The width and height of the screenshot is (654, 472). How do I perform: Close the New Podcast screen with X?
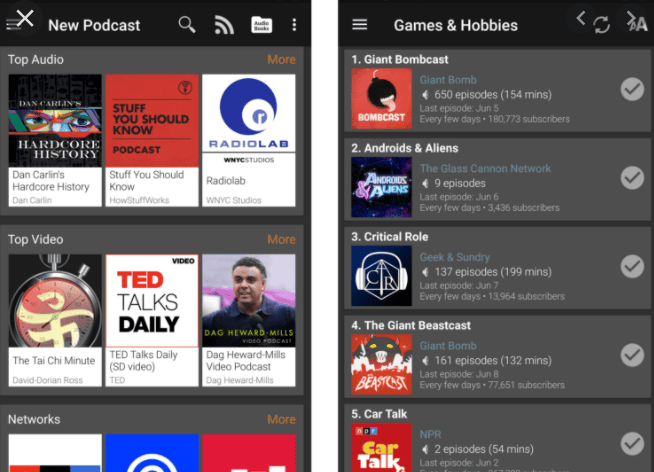(x=25, y=19)
